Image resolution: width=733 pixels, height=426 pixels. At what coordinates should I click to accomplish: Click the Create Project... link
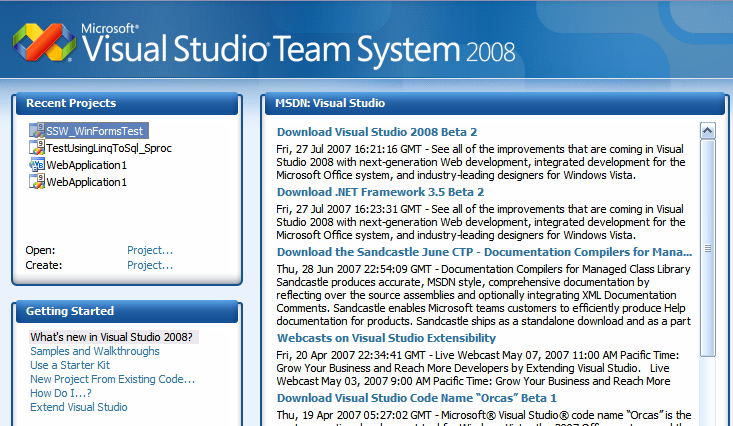[150, 265]
